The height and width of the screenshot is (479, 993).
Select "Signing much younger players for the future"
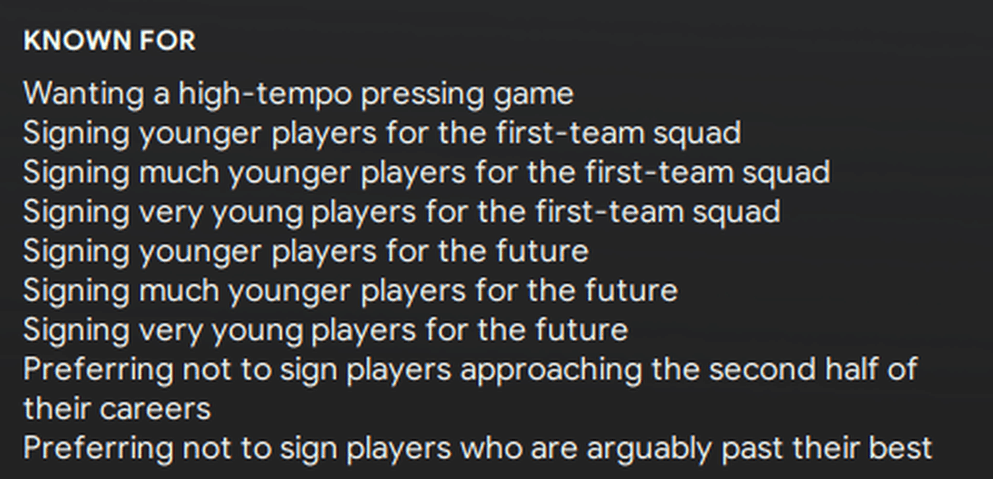tap(350, 291)
